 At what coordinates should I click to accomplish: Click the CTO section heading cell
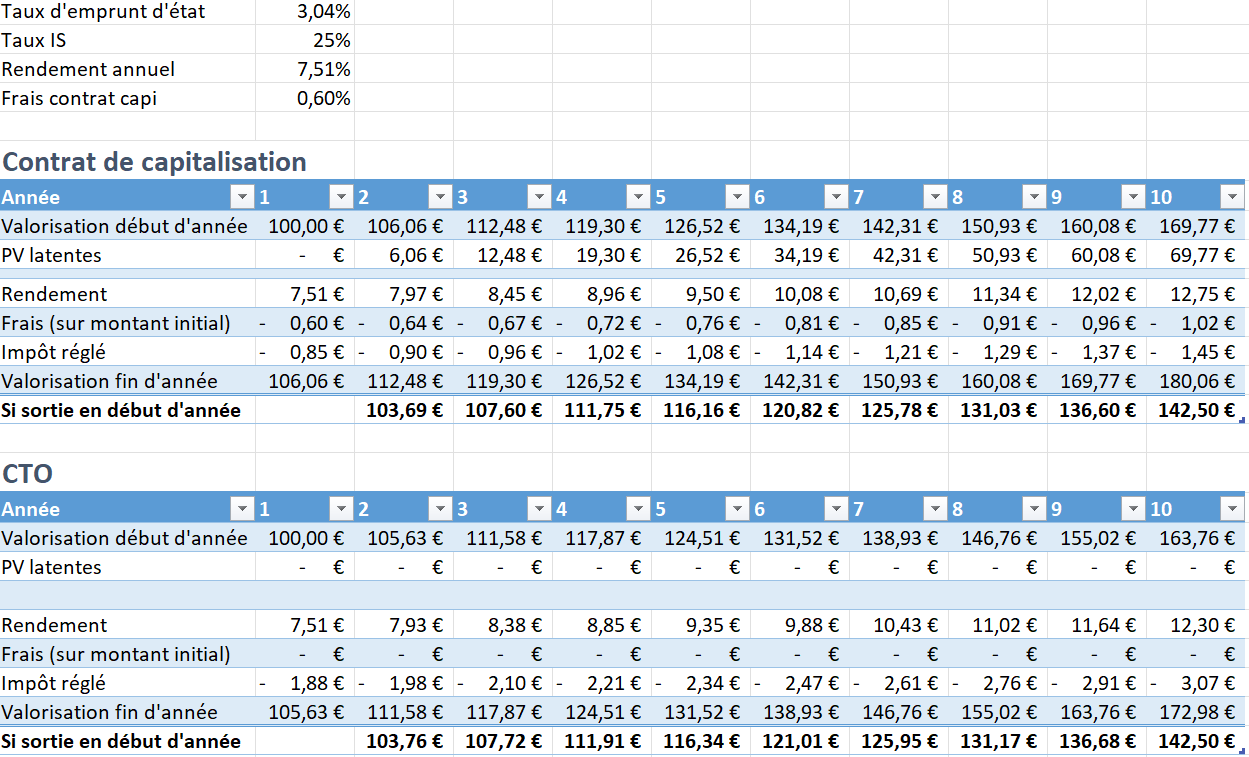tap(28, 473)
